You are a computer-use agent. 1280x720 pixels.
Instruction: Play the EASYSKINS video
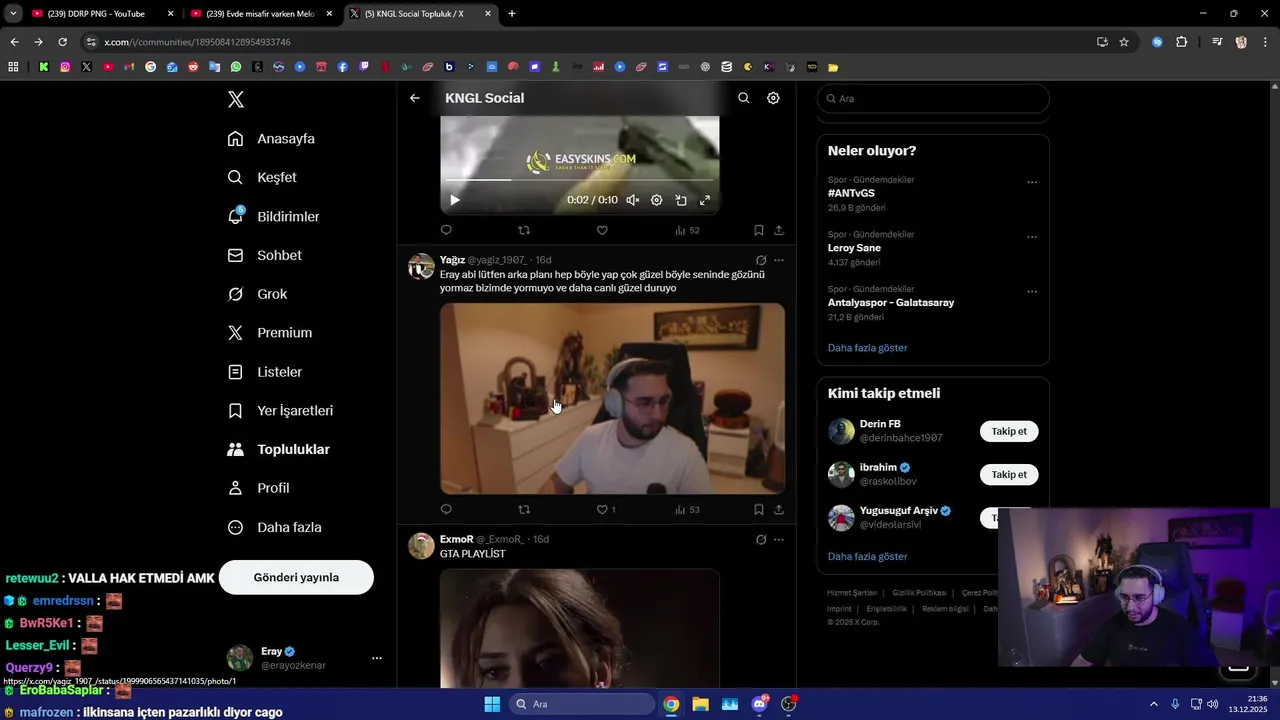455,200
